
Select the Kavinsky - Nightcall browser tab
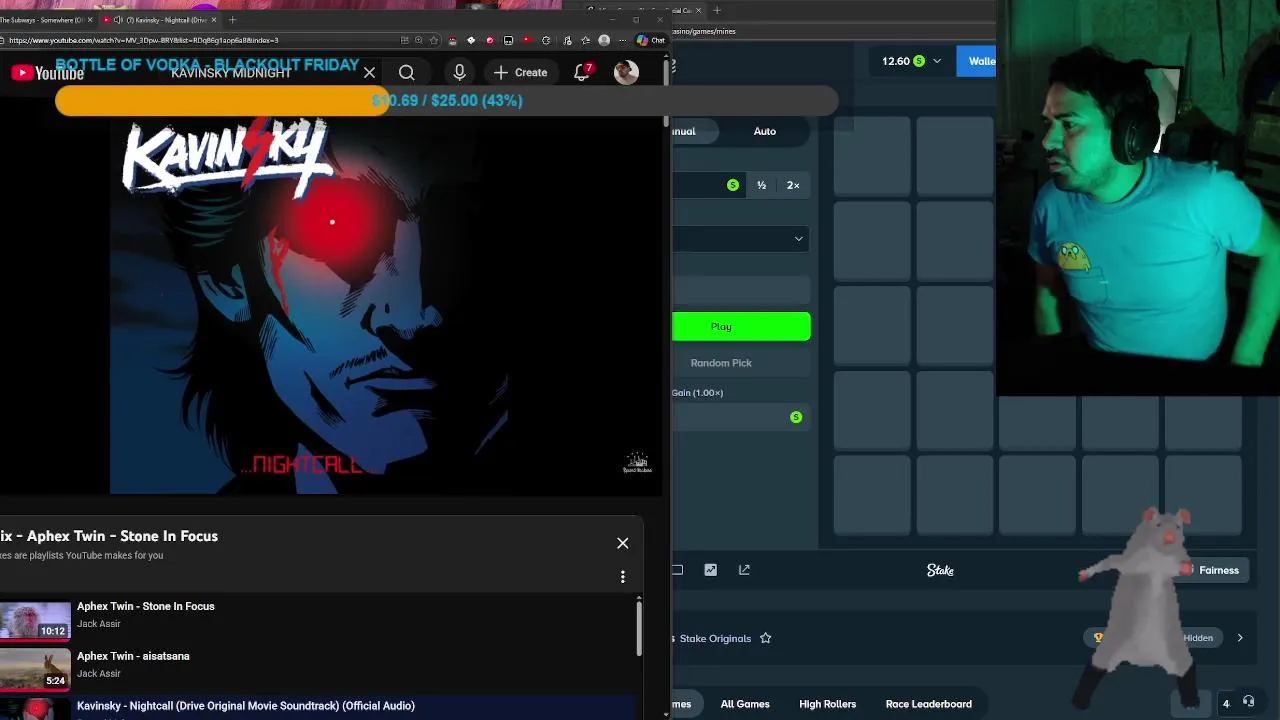(160, 20)
